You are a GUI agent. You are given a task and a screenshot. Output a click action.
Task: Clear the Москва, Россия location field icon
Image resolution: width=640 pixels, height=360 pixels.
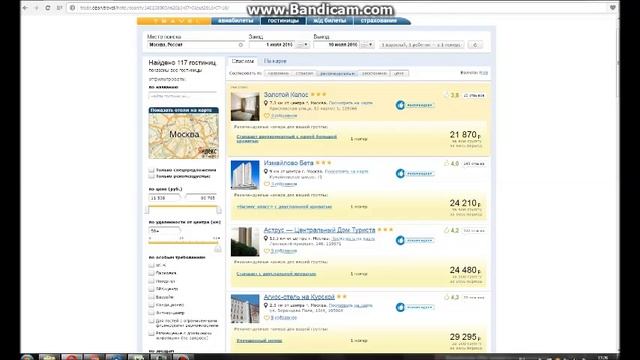tap(241, 45)
